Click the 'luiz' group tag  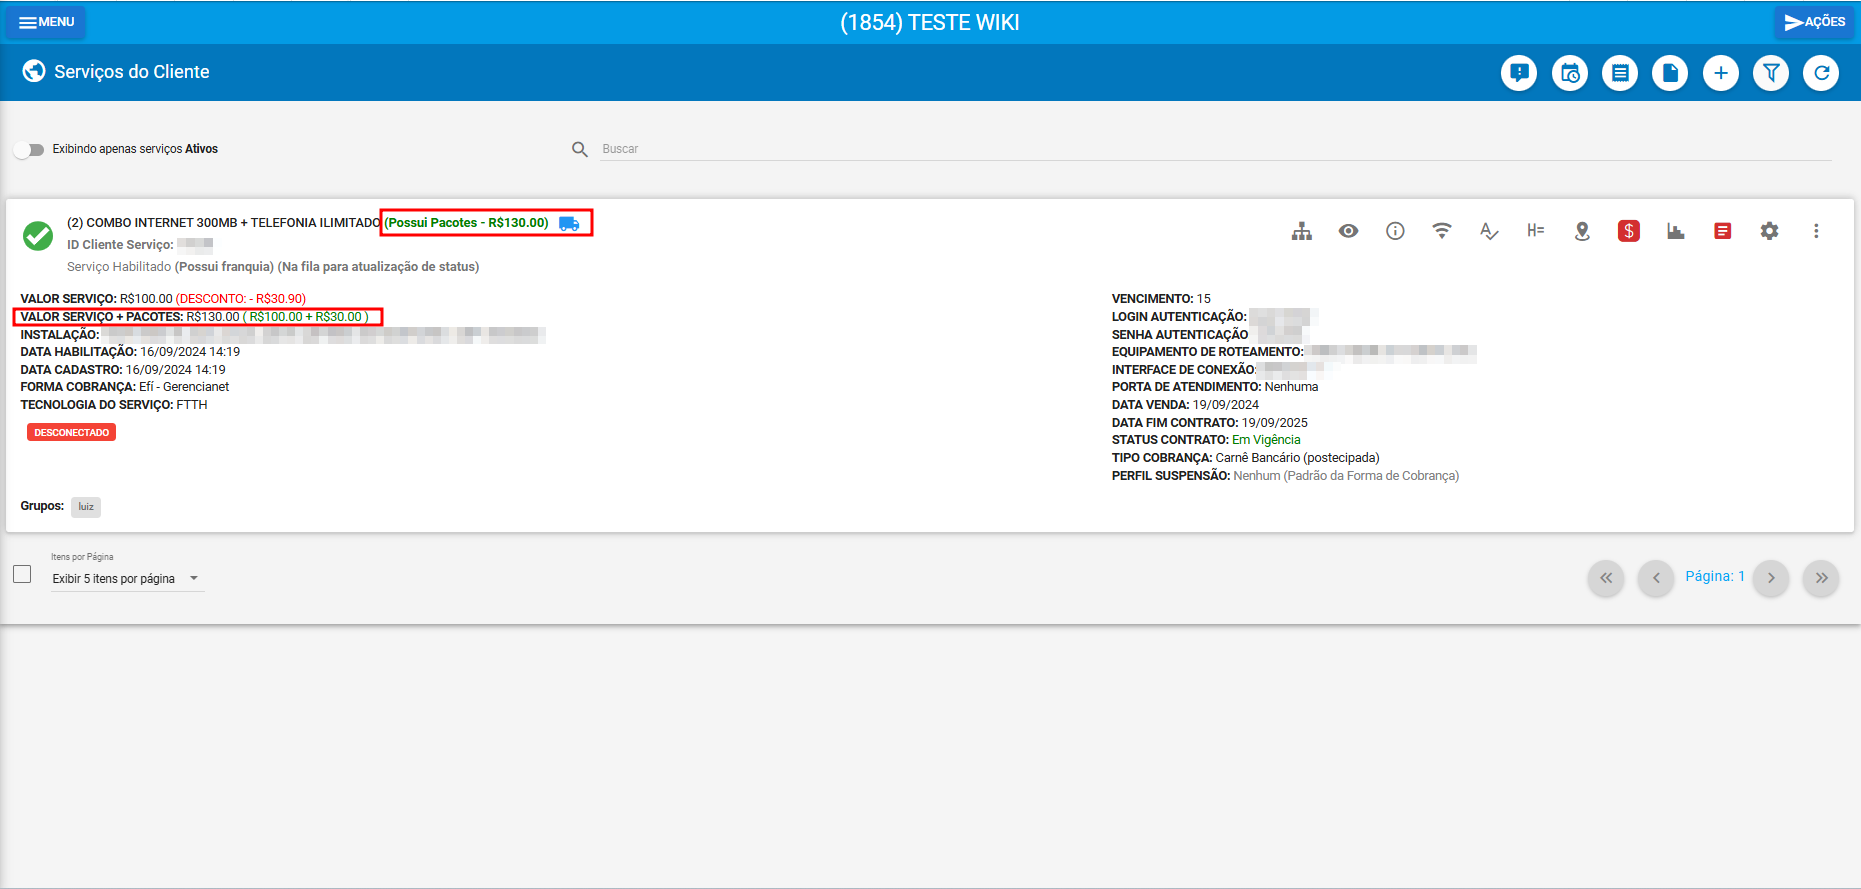click(86, 507)
